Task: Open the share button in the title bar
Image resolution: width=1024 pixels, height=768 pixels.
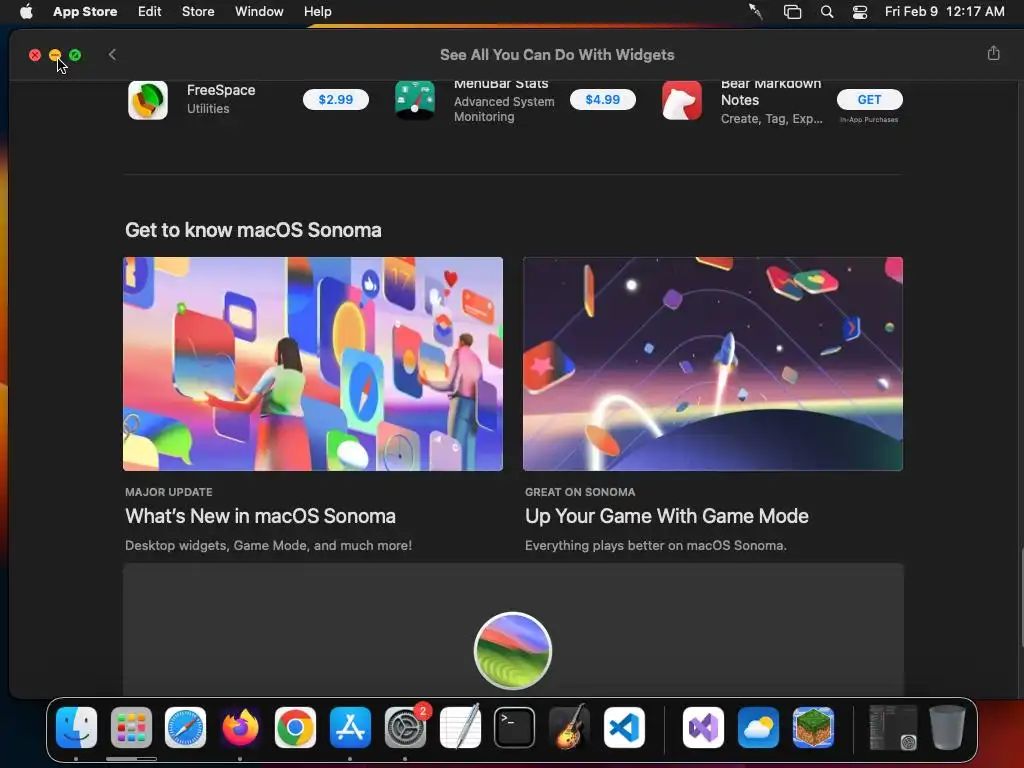Action: [x=993, y=53]
